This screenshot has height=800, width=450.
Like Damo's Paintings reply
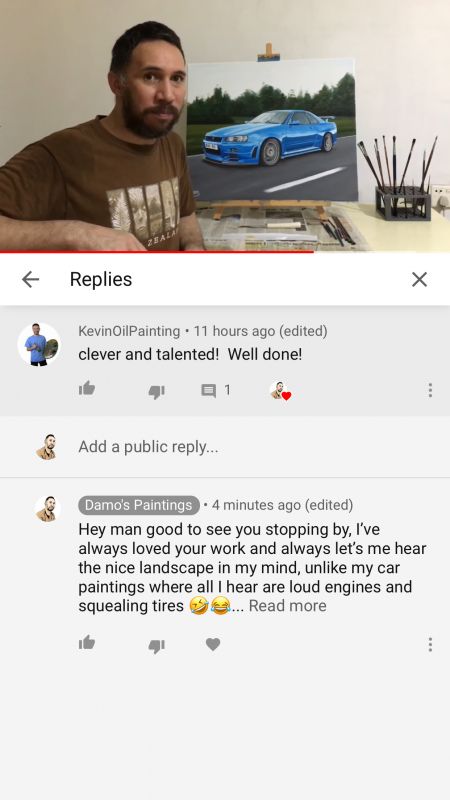click(87, 642)
